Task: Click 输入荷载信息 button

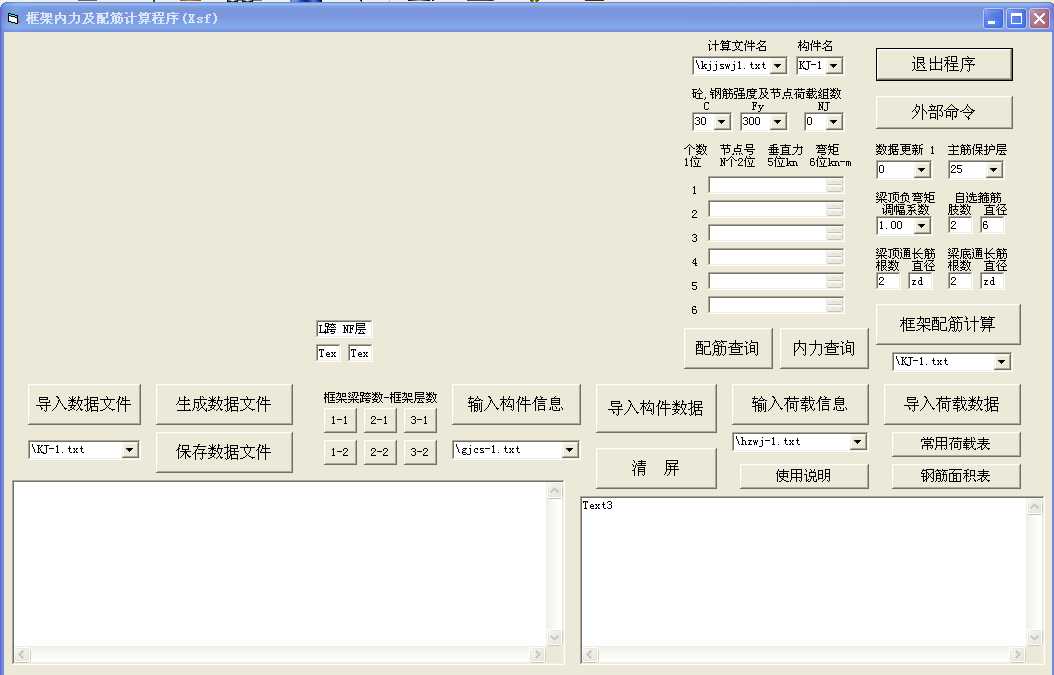Action: click(800, 404)
